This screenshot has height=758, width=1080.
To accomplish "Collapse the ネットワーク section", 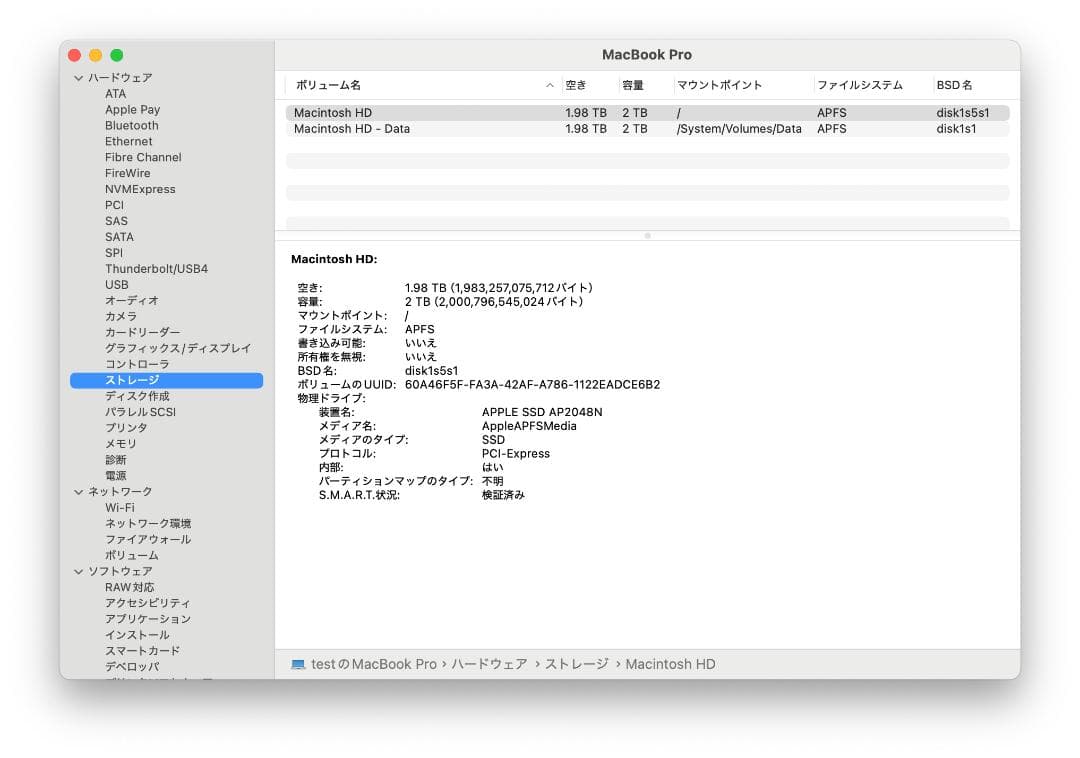I will 78,491.
